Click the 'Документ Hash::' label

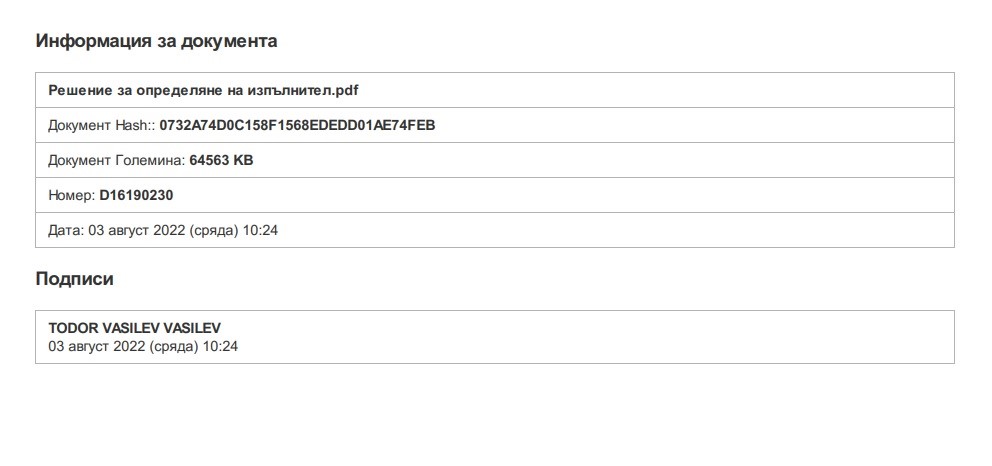[x=101, y=125]
